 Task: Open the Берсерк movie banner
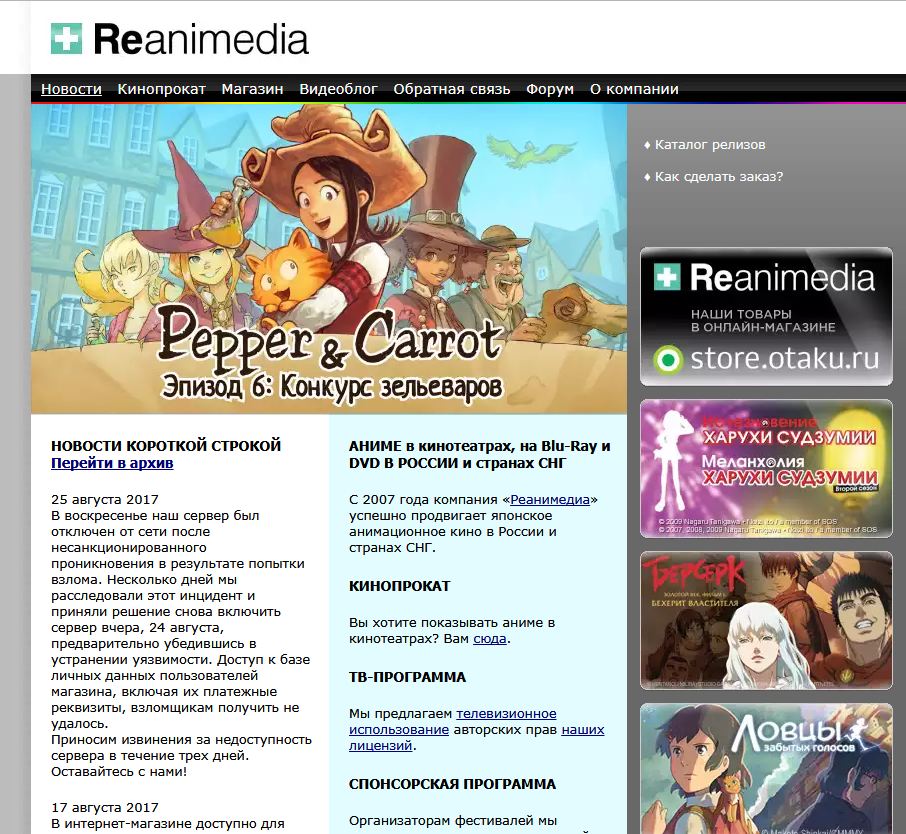[x=766, y=620]
